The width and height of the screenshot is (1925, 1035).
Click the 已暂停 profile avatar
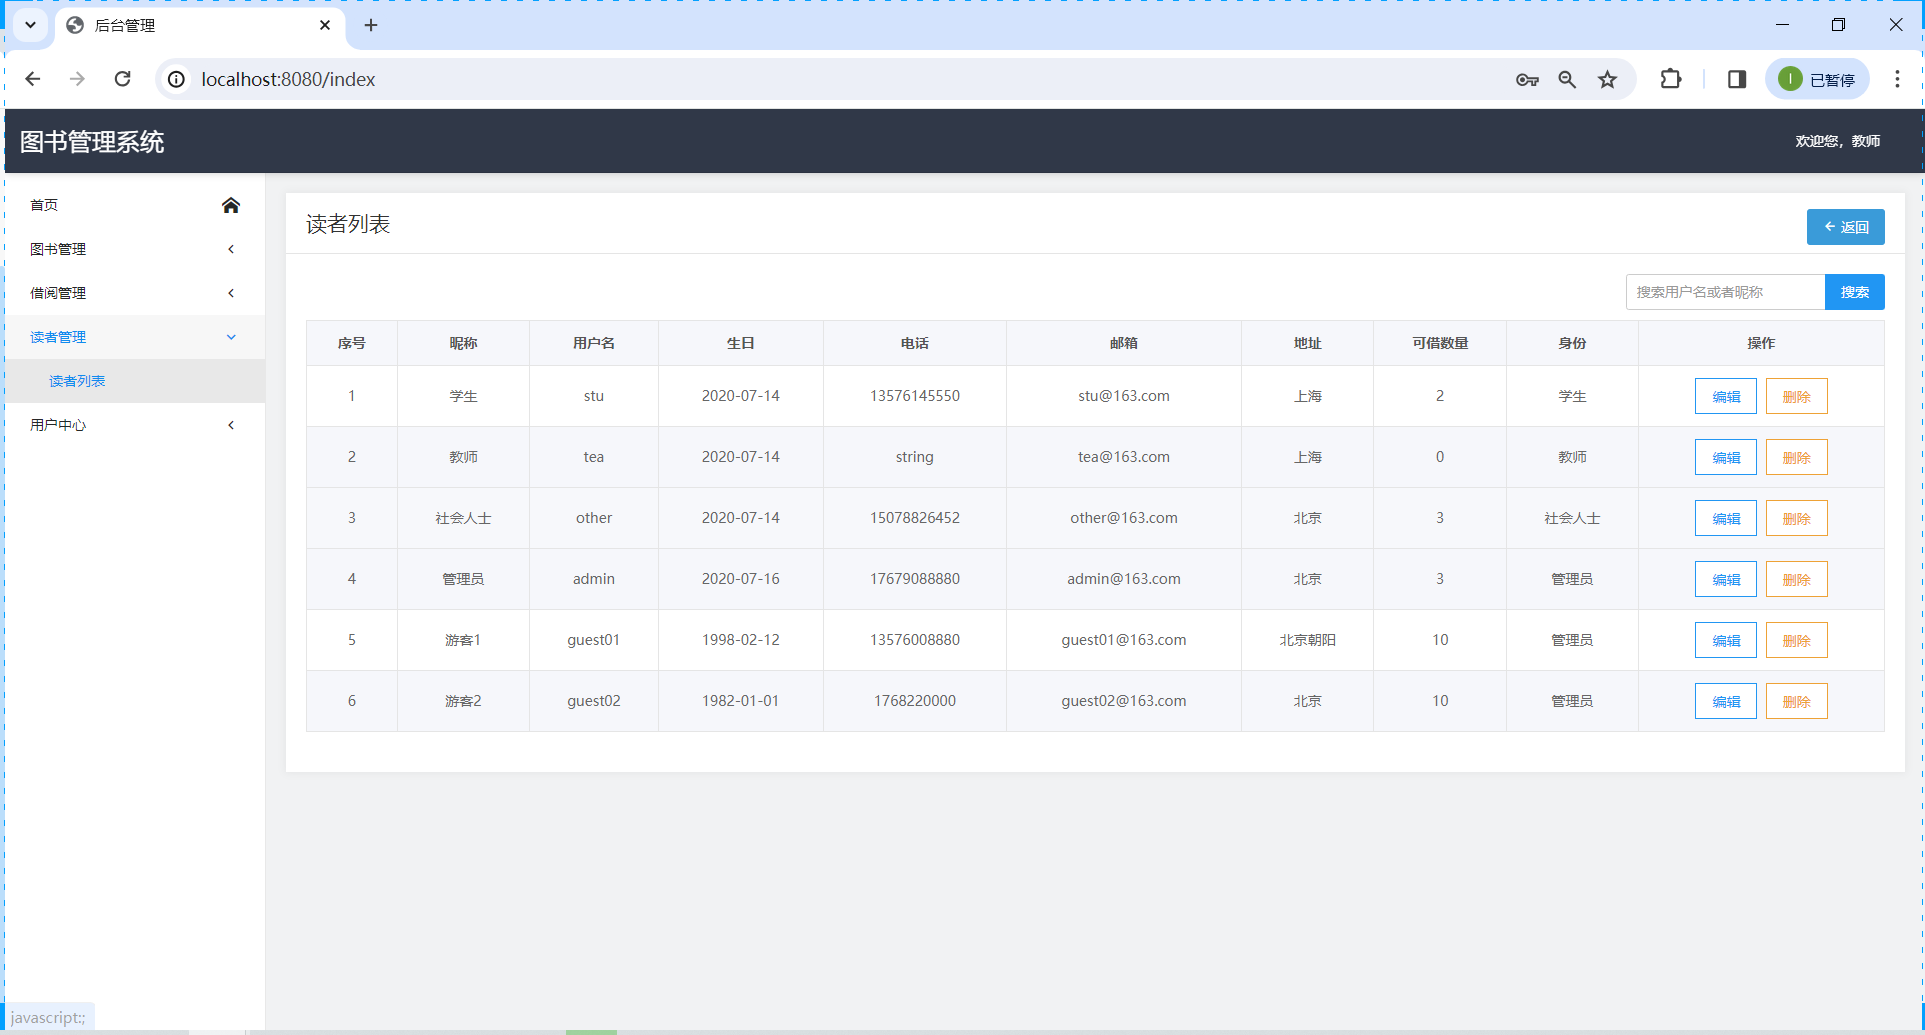[1817, 79]
